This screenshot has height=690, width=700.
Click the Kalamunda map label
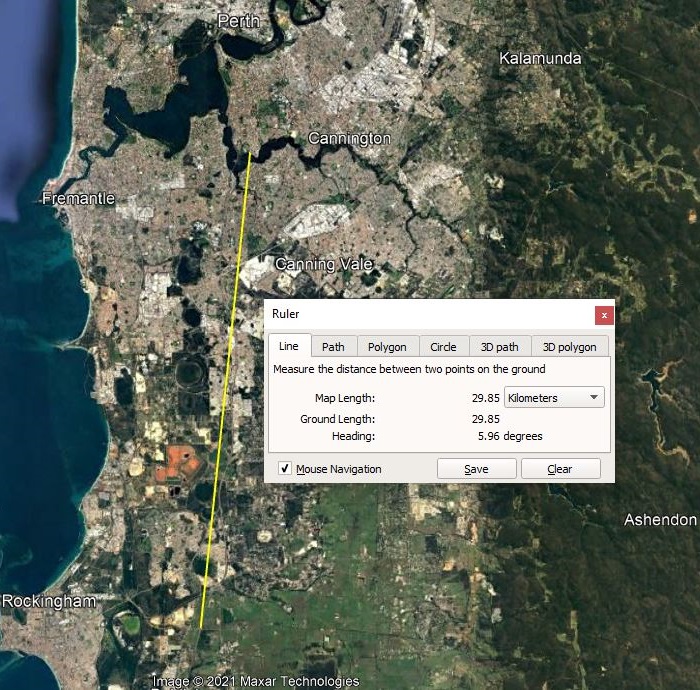[540, 58]
